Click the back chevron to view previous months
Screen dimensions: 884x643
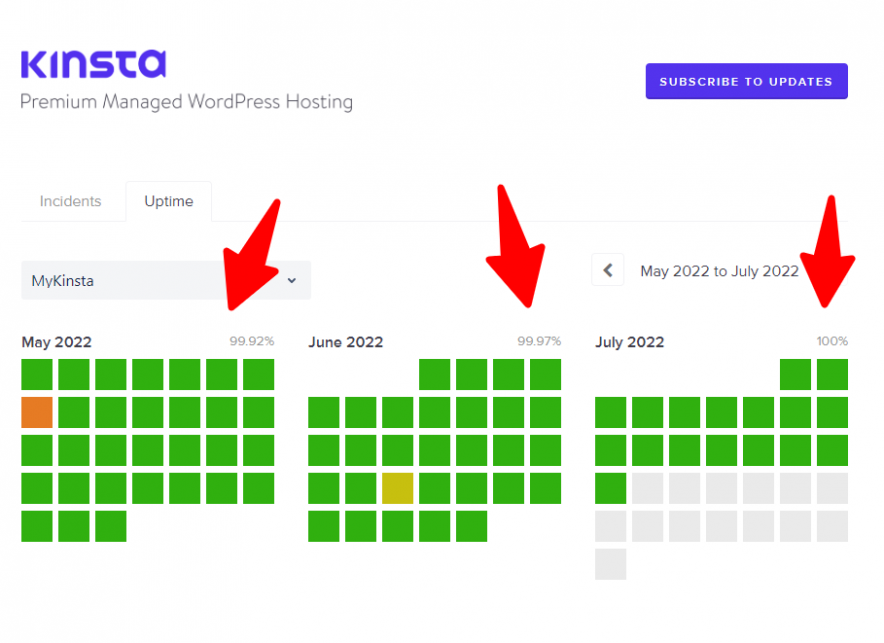pyautogui.click(x=608, y=270)
